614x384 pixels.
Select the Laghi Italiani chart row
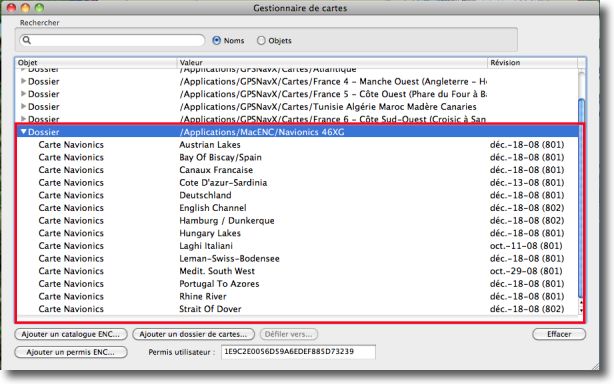(298, 246)
